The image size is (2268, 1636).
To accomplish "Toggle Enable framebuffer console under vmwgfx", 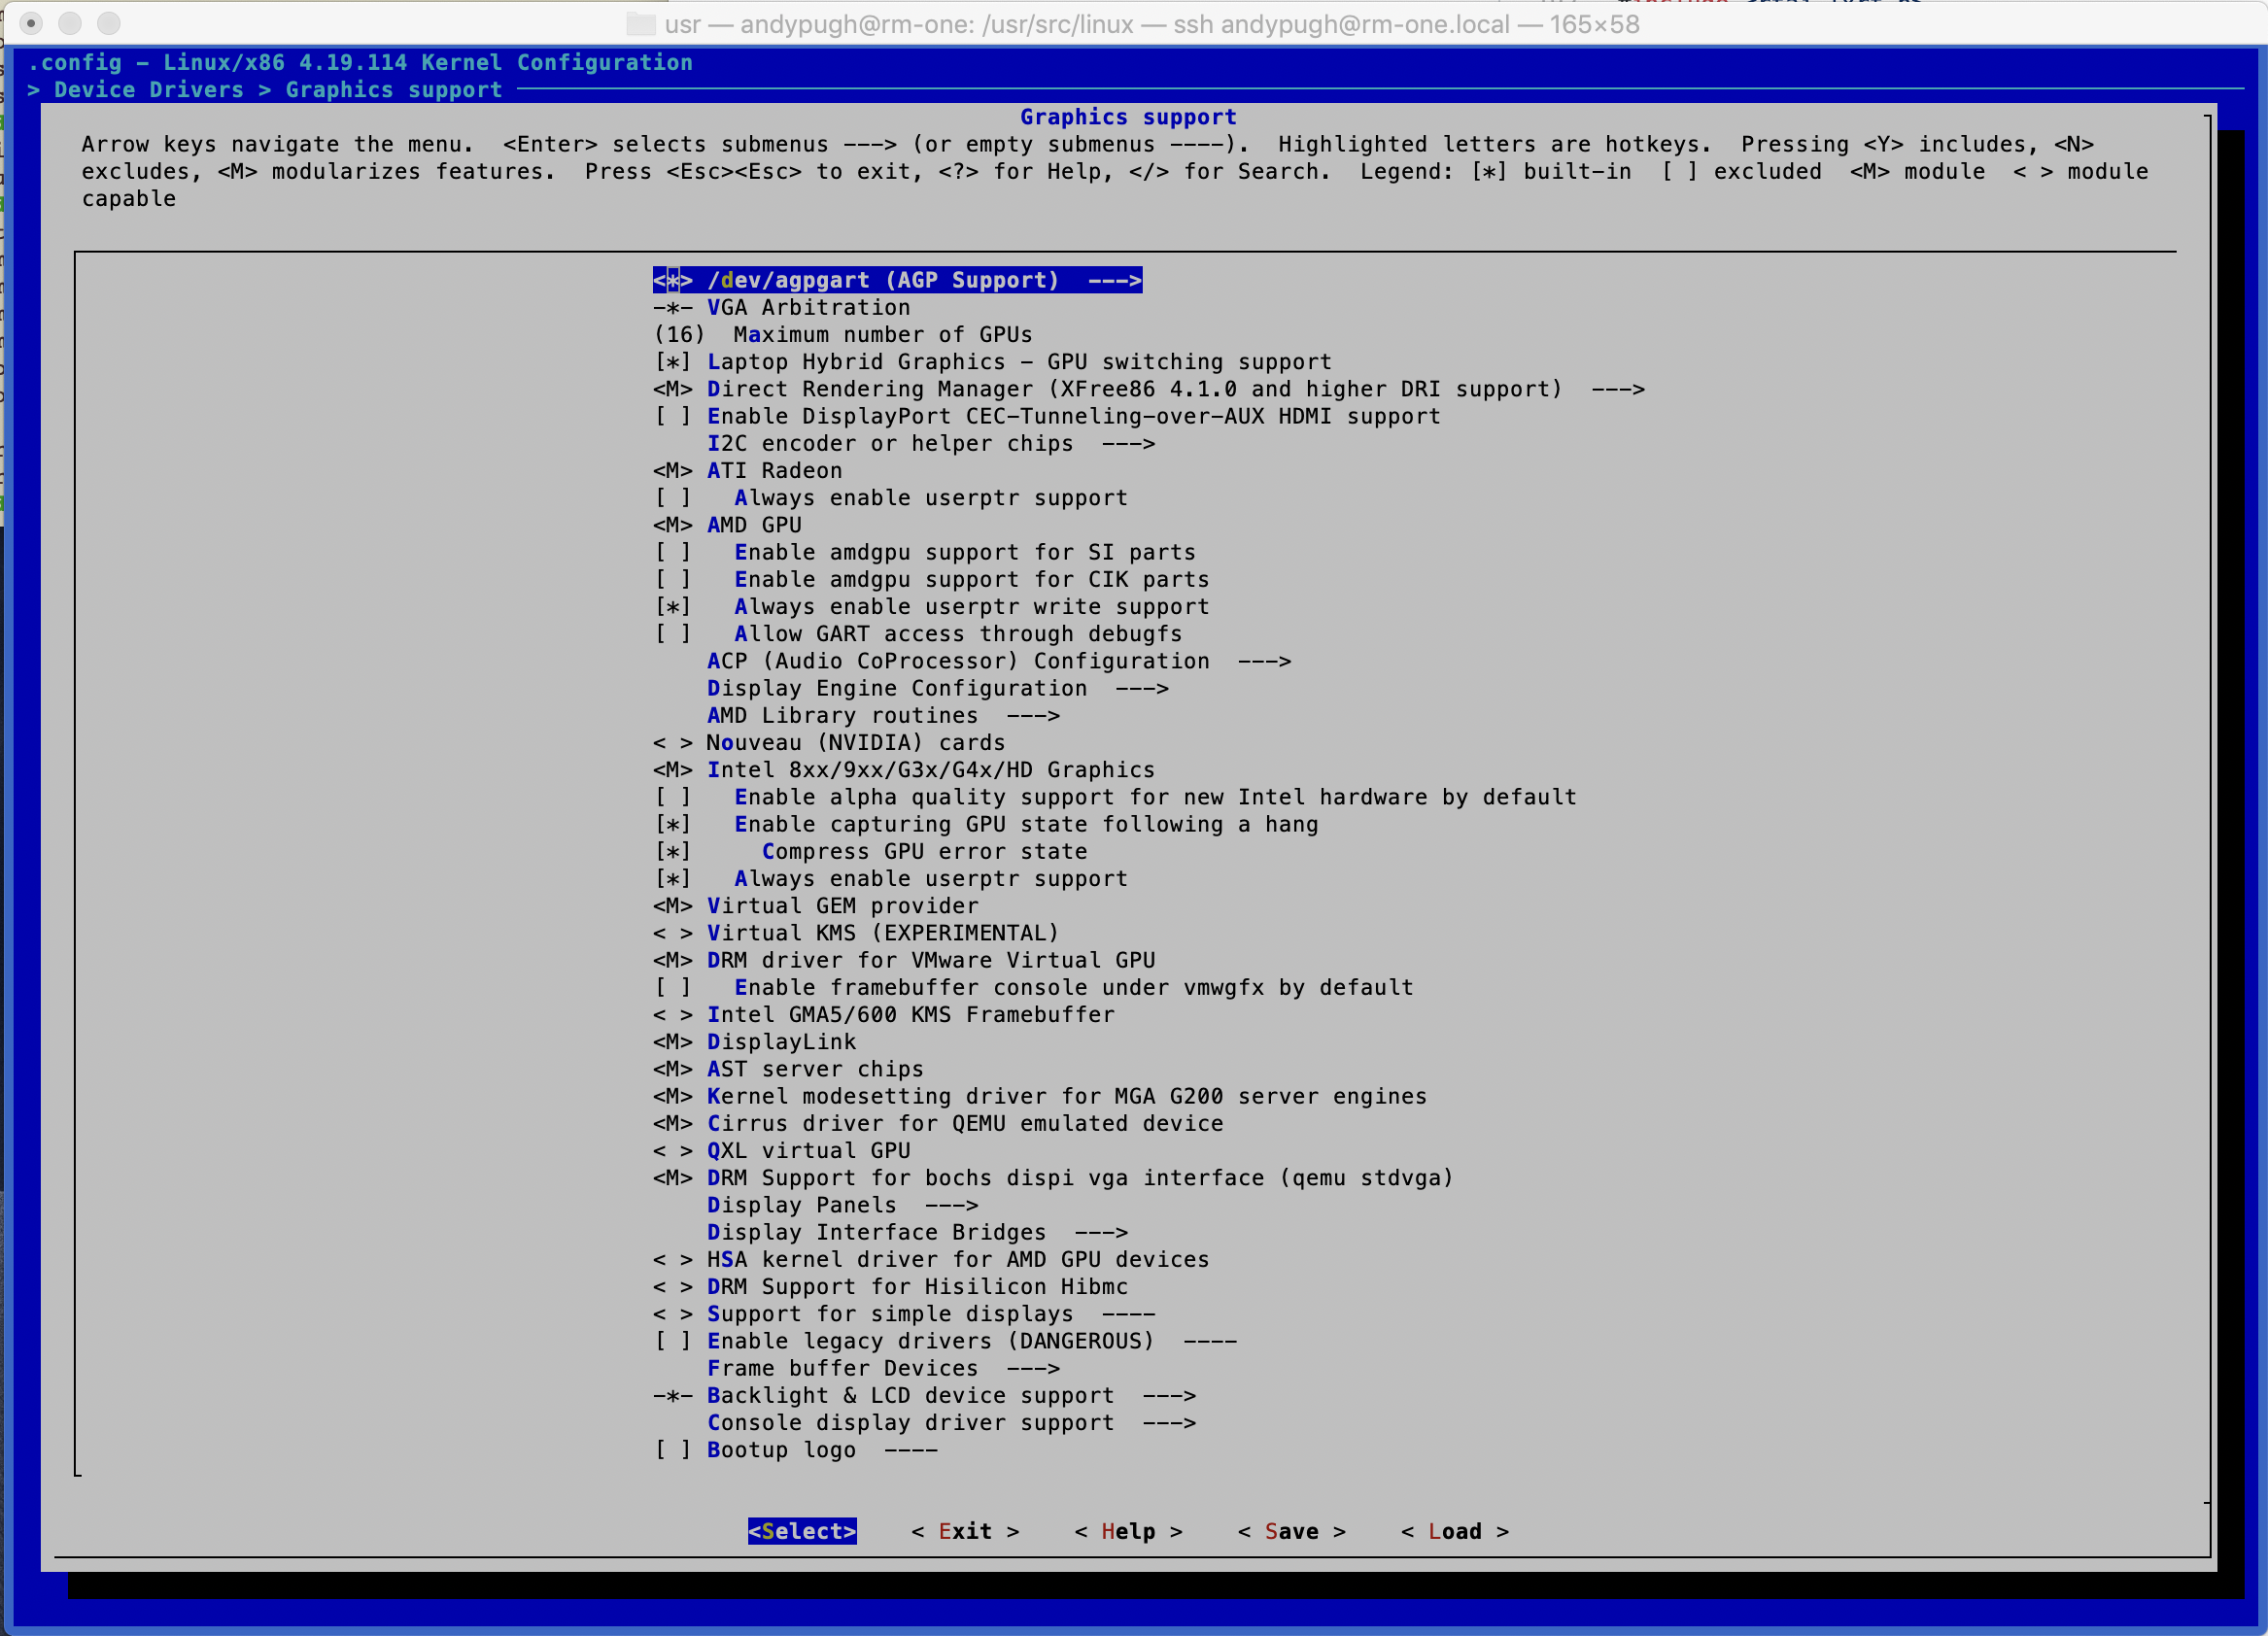I will tap(1033, 987).
